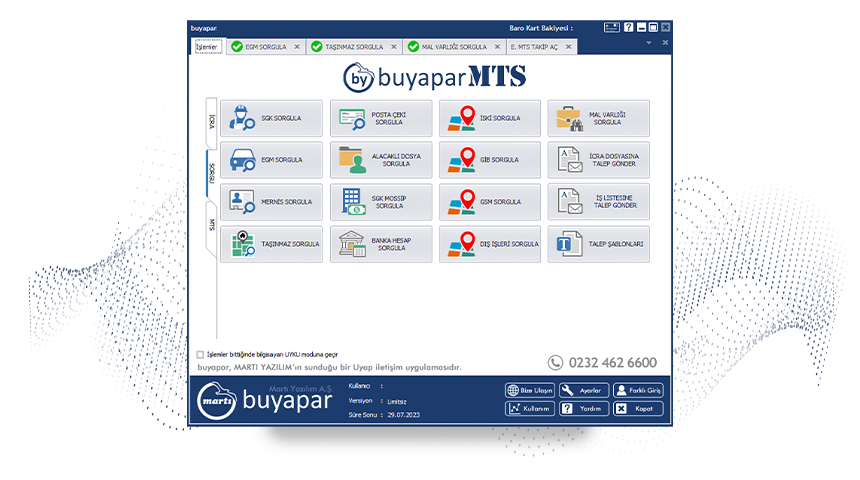Open the MAL VARLIĞI SORGULA briefcase tile
The height and width of the screenshot is (480, 860).
598,118
